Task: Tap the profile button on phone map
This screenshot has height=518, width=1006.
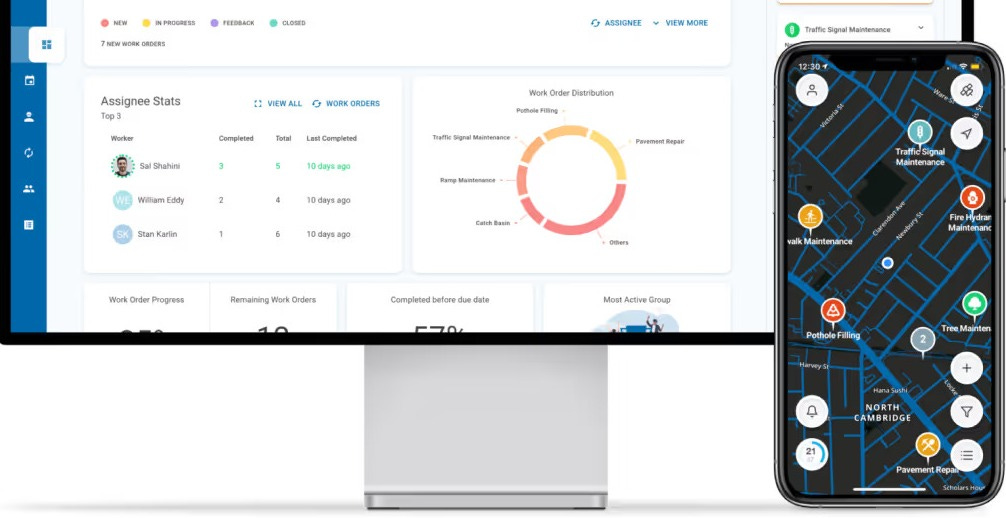Action: (x=812, y=90)
